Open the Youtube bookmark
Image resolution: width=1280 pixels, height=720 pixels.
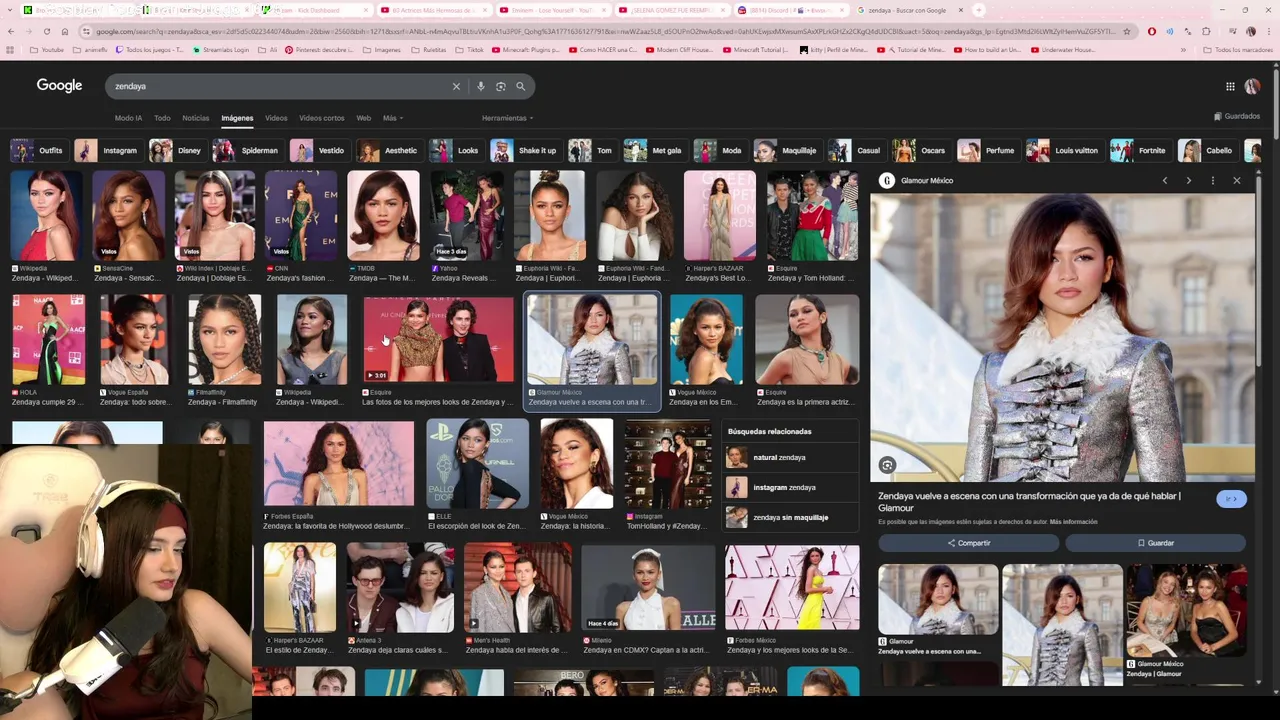pos(47,49)
